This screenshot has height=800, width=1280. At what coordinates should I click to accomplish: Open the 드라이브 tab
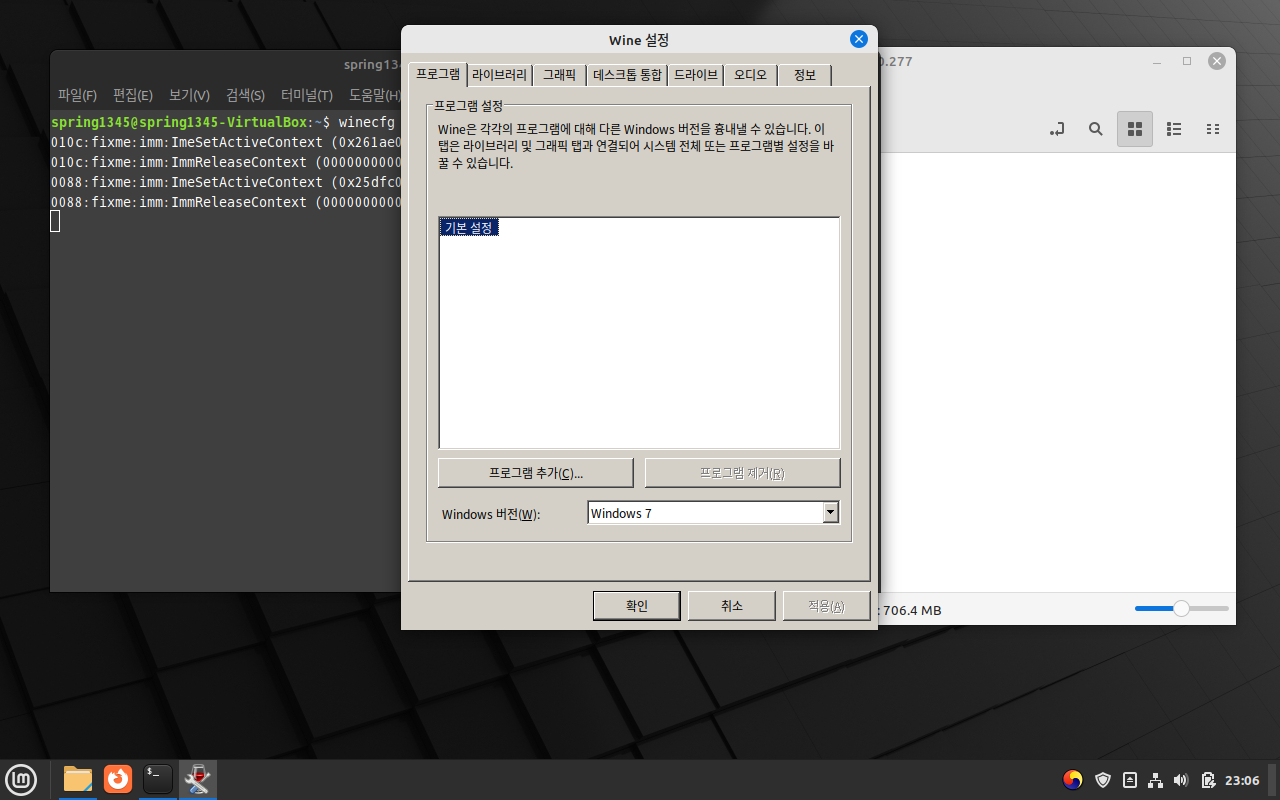pos(695,75)
